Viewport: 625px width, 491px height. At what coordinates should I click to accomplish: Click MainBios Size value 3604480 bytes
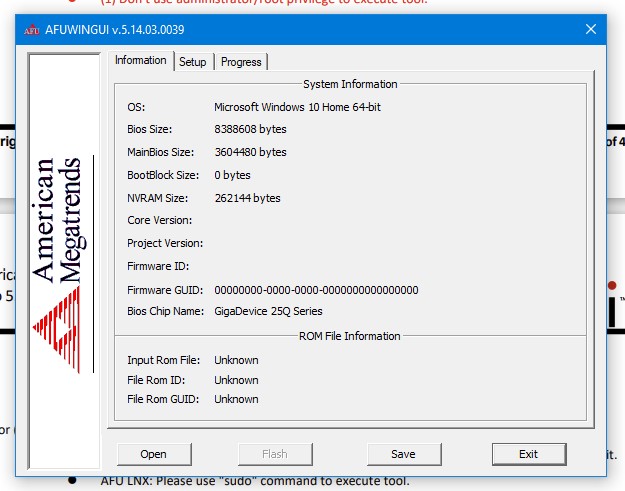(x=250, y=152)
